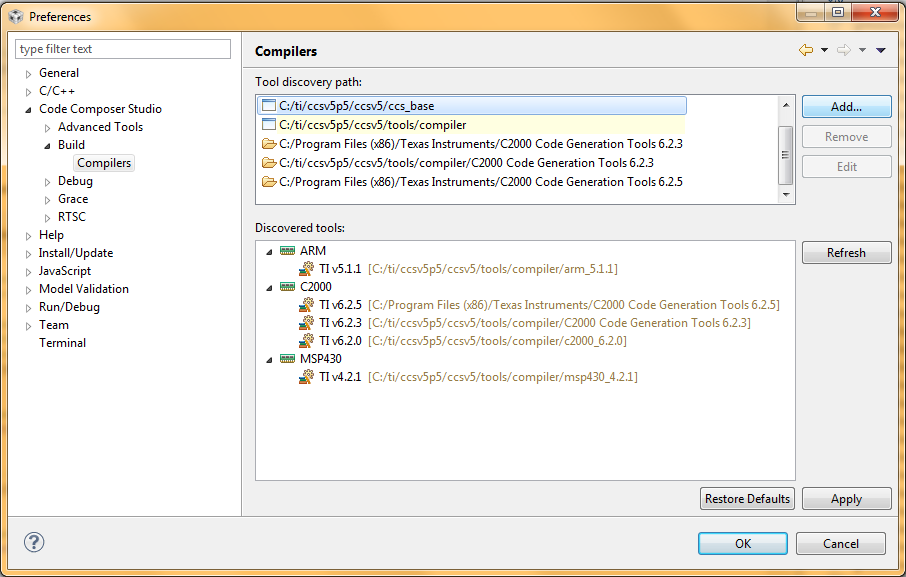Select the Model Validation label
This screenshot has width=906, height=577.
84,289
